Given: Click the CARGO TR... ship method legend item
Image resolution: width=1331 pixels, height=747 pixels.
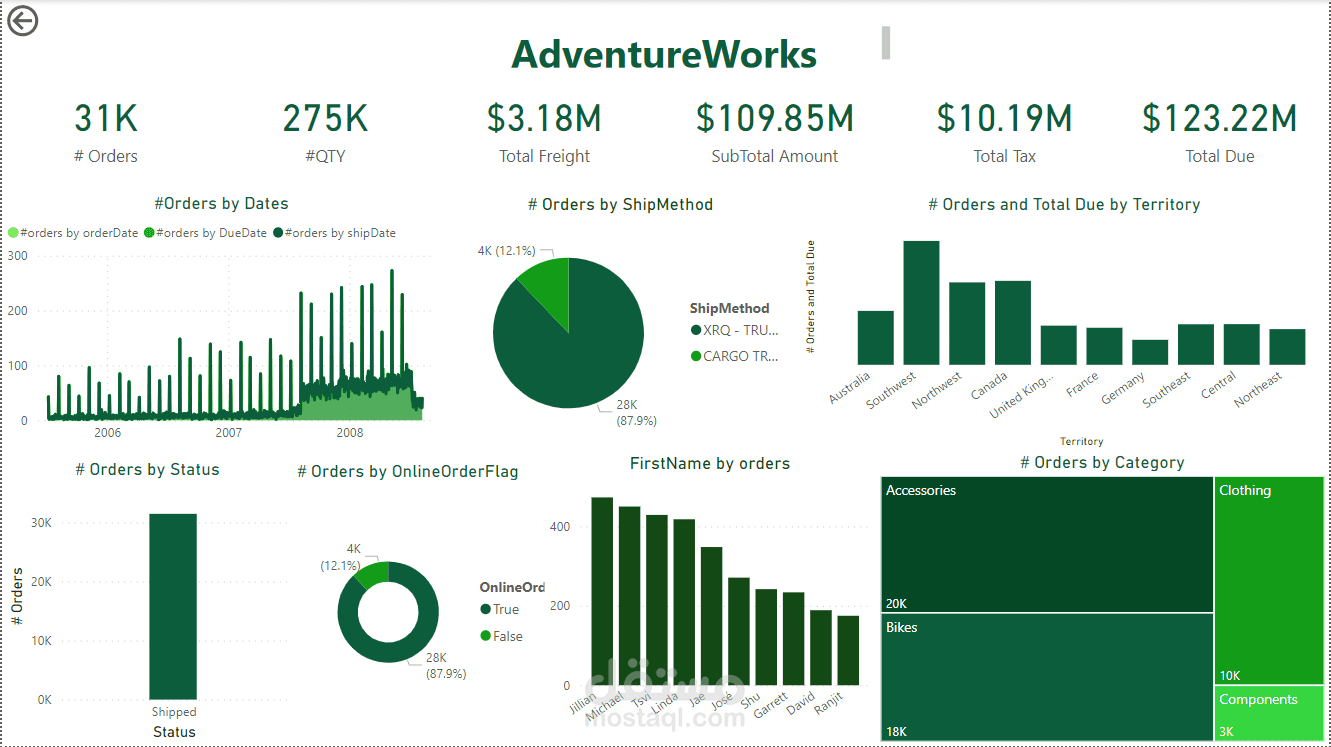Looking at the screenshot, I should 733,356.
